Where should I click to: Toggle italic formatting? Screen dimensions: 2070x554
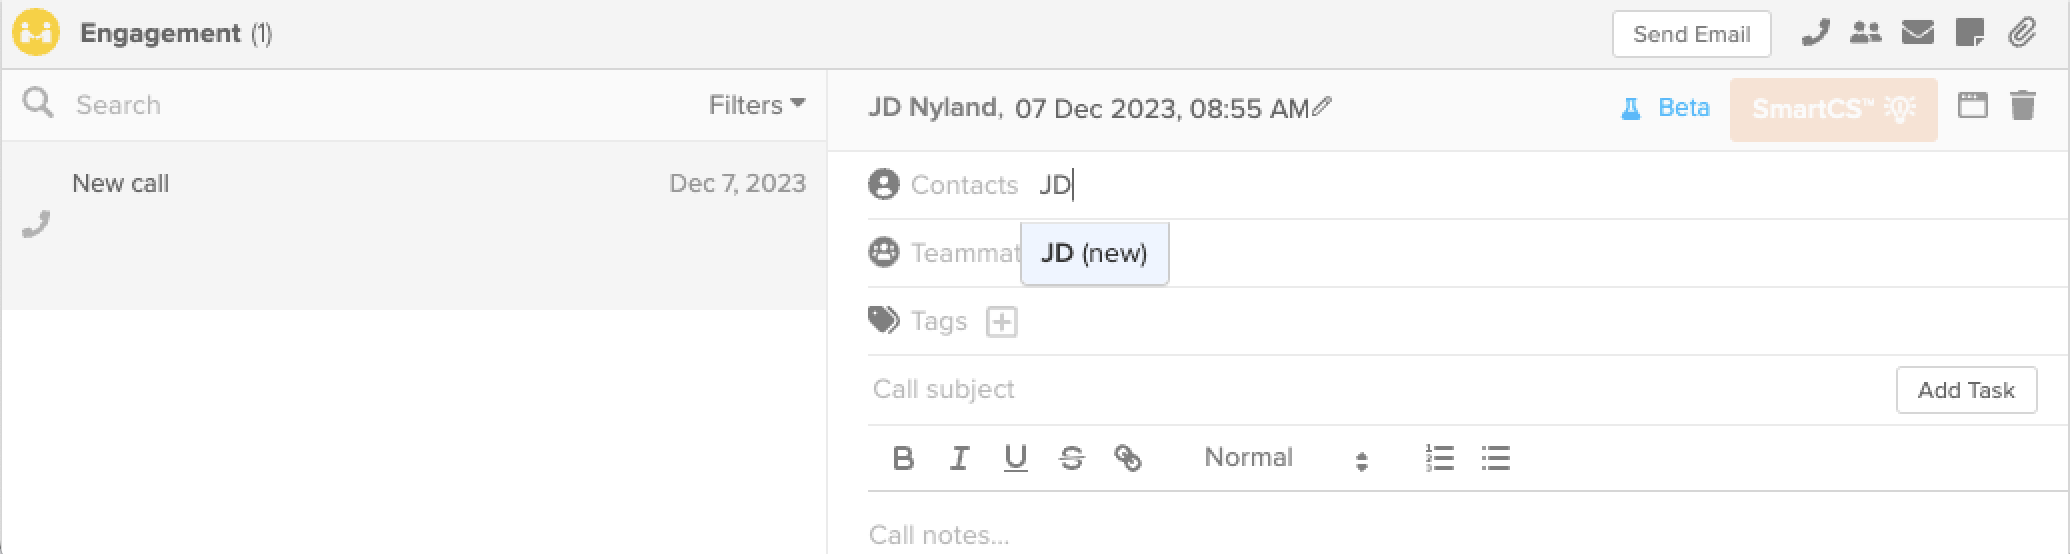tap(959, 458)
